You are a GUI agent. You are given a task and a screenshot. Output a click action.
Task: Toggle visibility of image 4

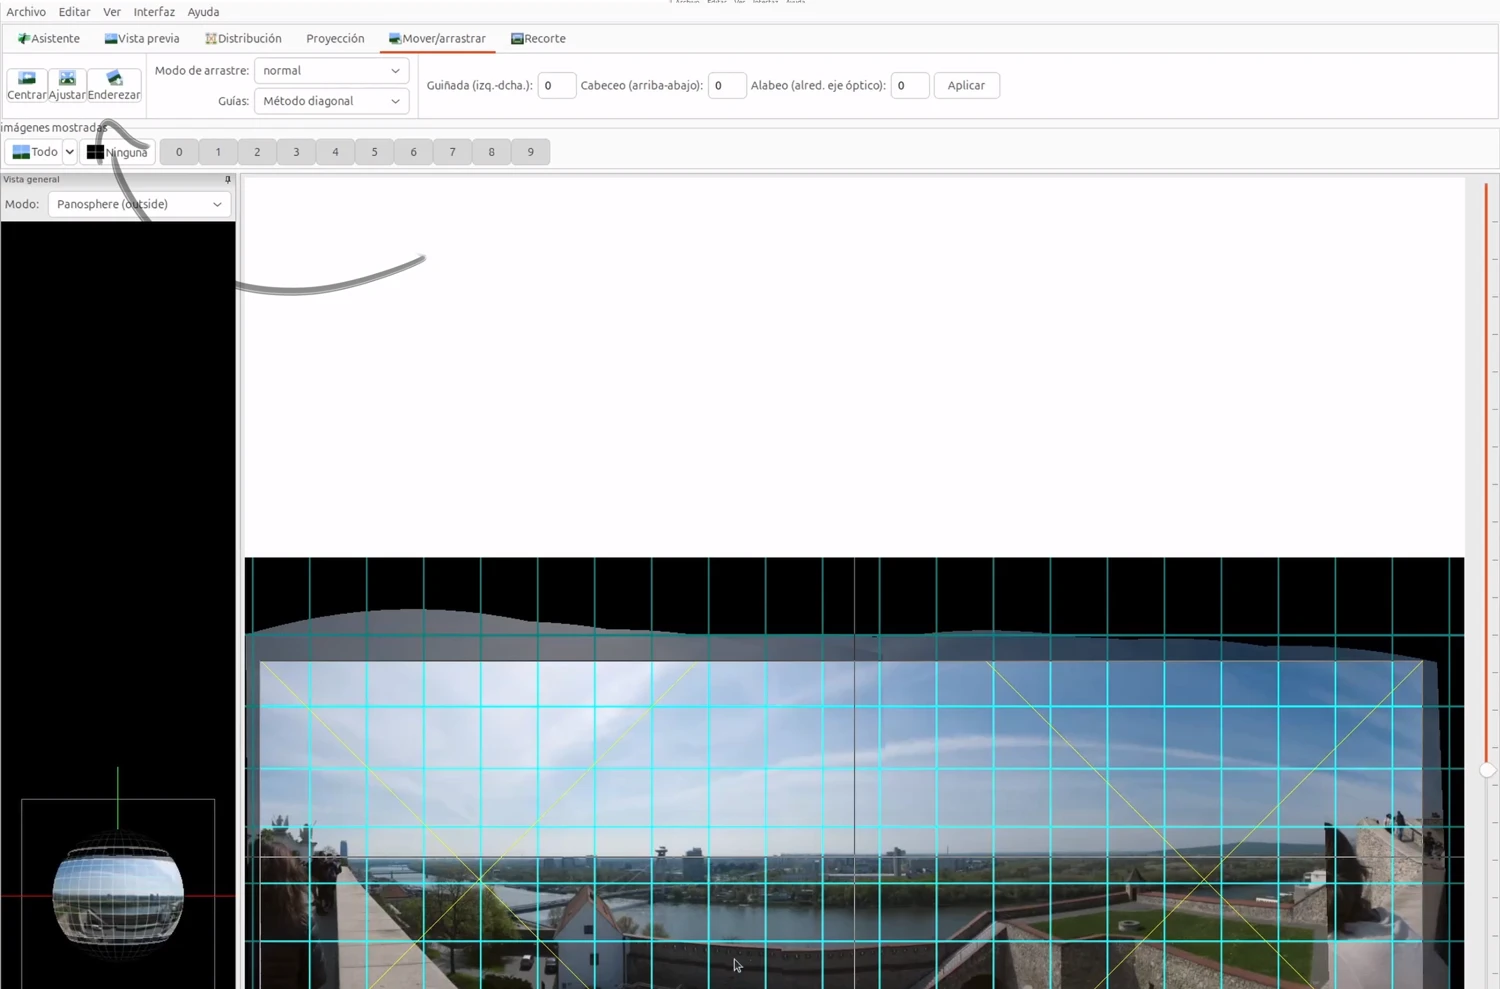pos(335,152)
